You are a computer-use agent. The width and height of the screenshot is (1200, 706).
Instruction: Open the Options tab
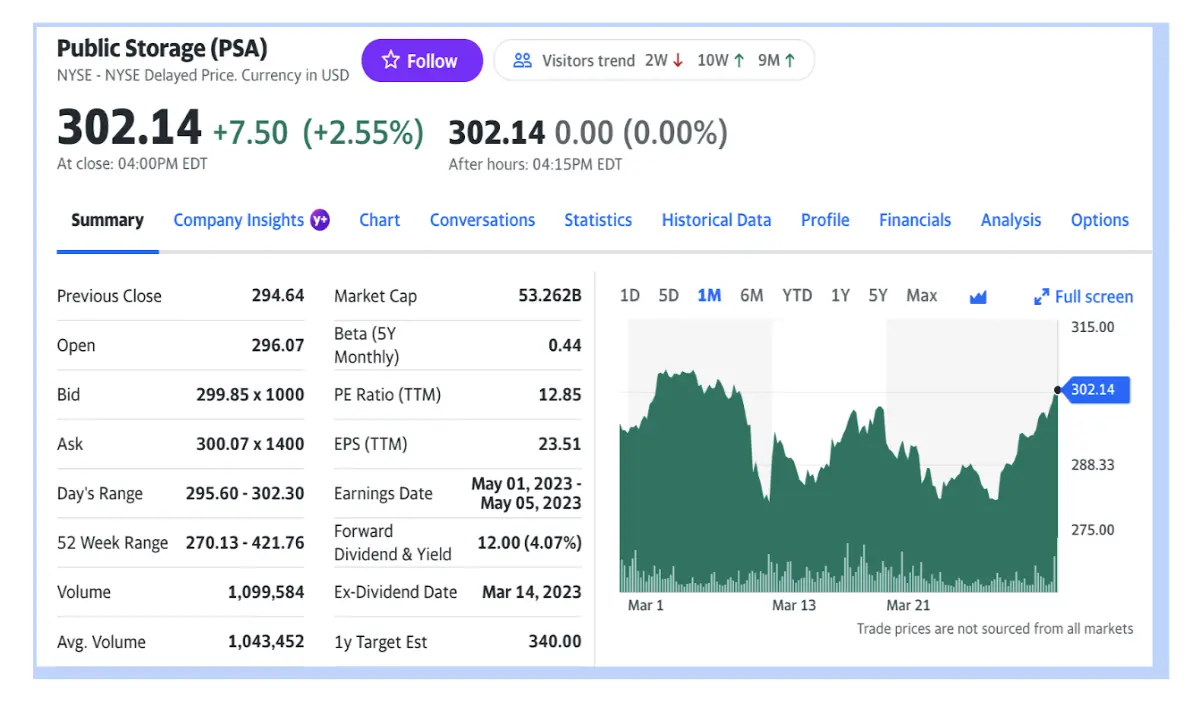[1100, 220]
